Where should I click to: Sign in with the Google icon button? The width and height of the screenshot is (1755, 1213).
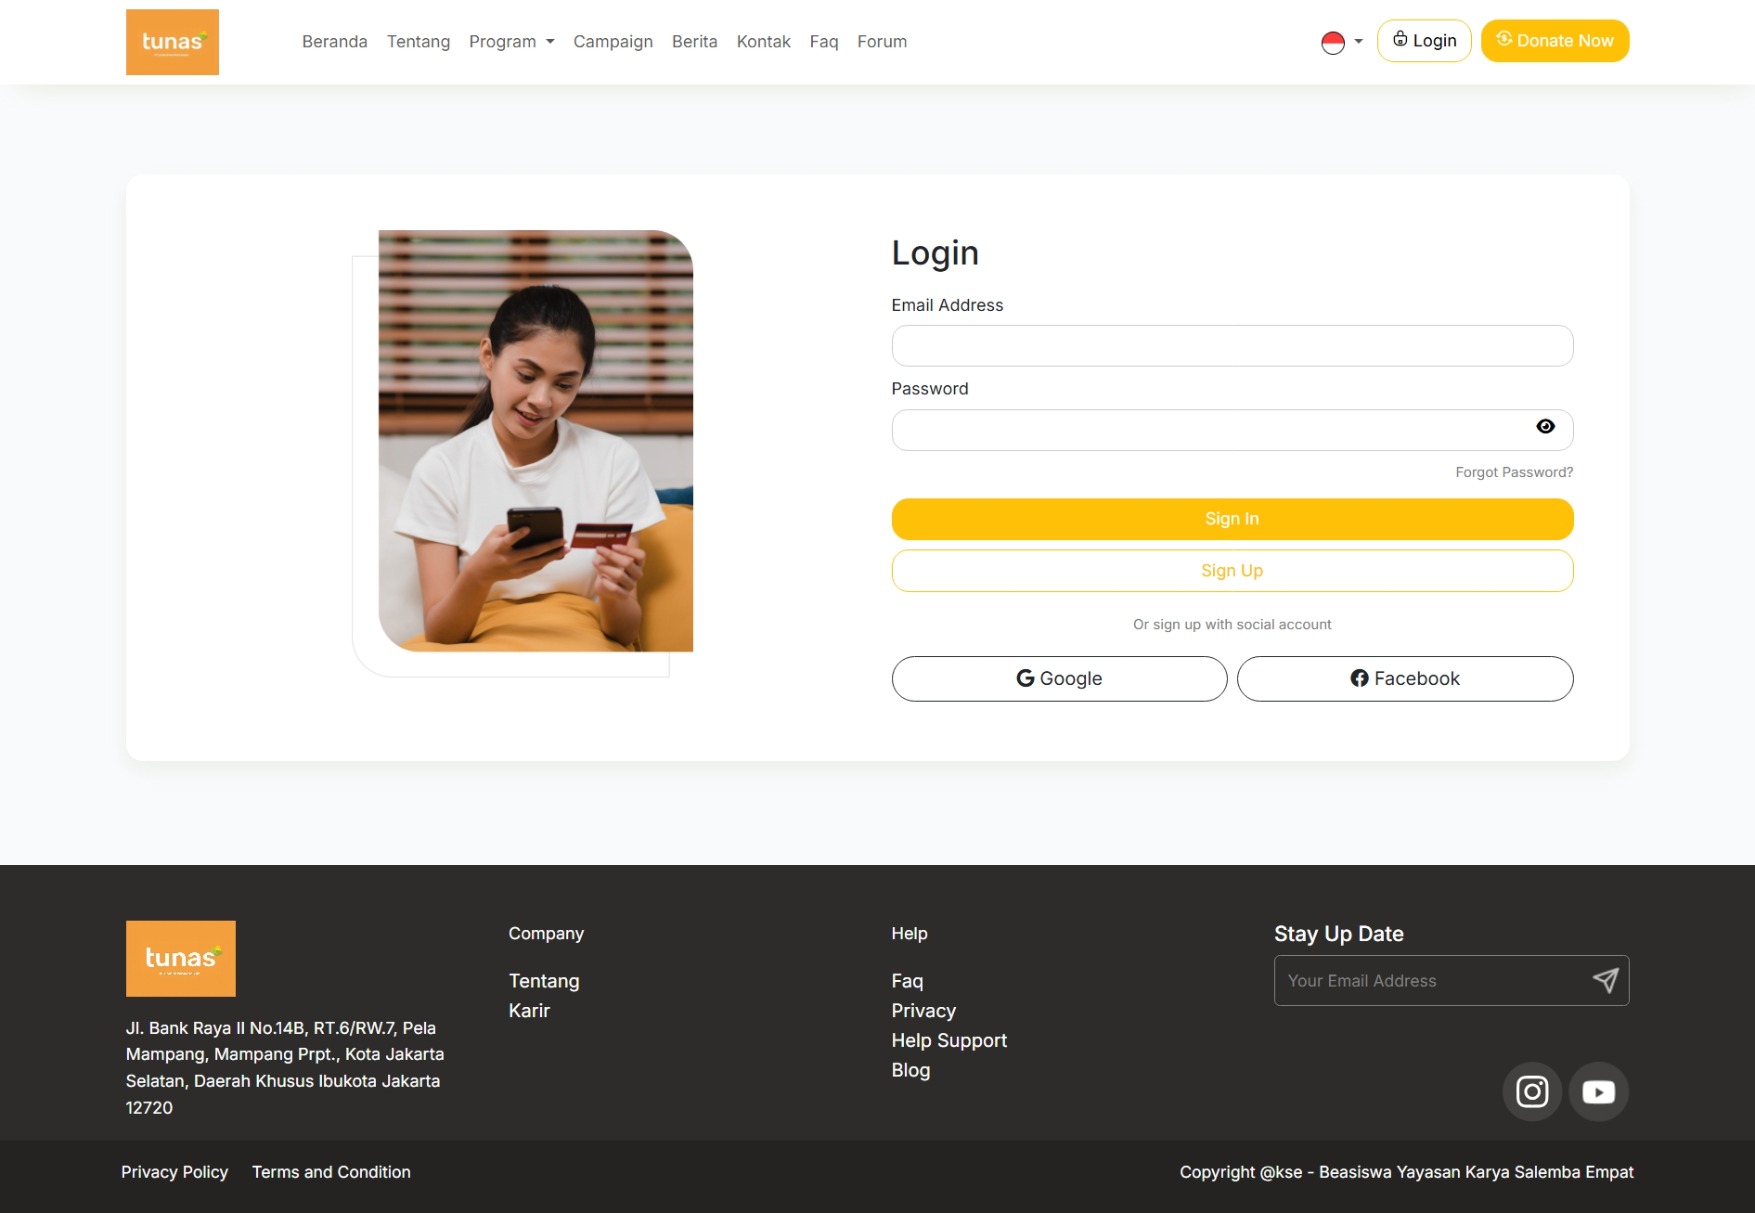pyautogui.click(x=1025, y=677)
